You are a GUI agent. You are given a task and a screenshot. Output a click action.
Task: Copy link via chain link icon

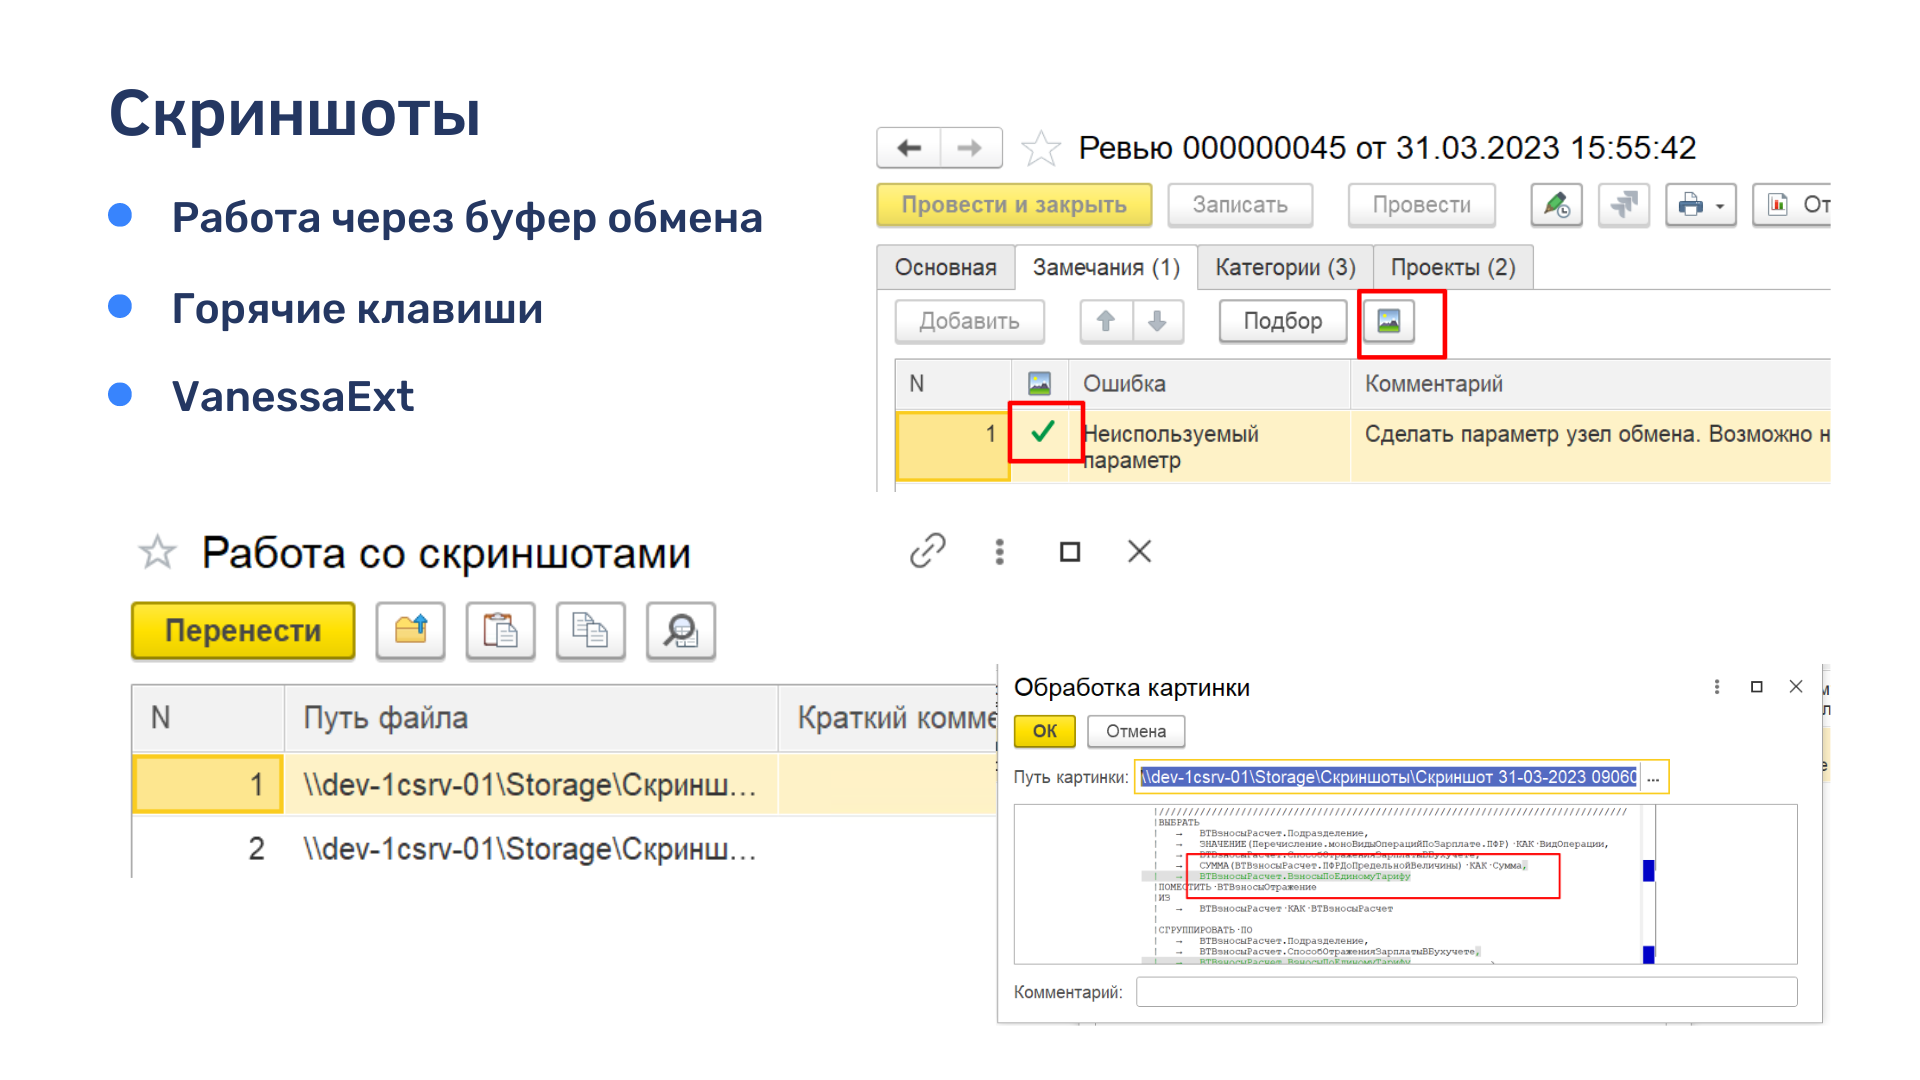[928, 551]
